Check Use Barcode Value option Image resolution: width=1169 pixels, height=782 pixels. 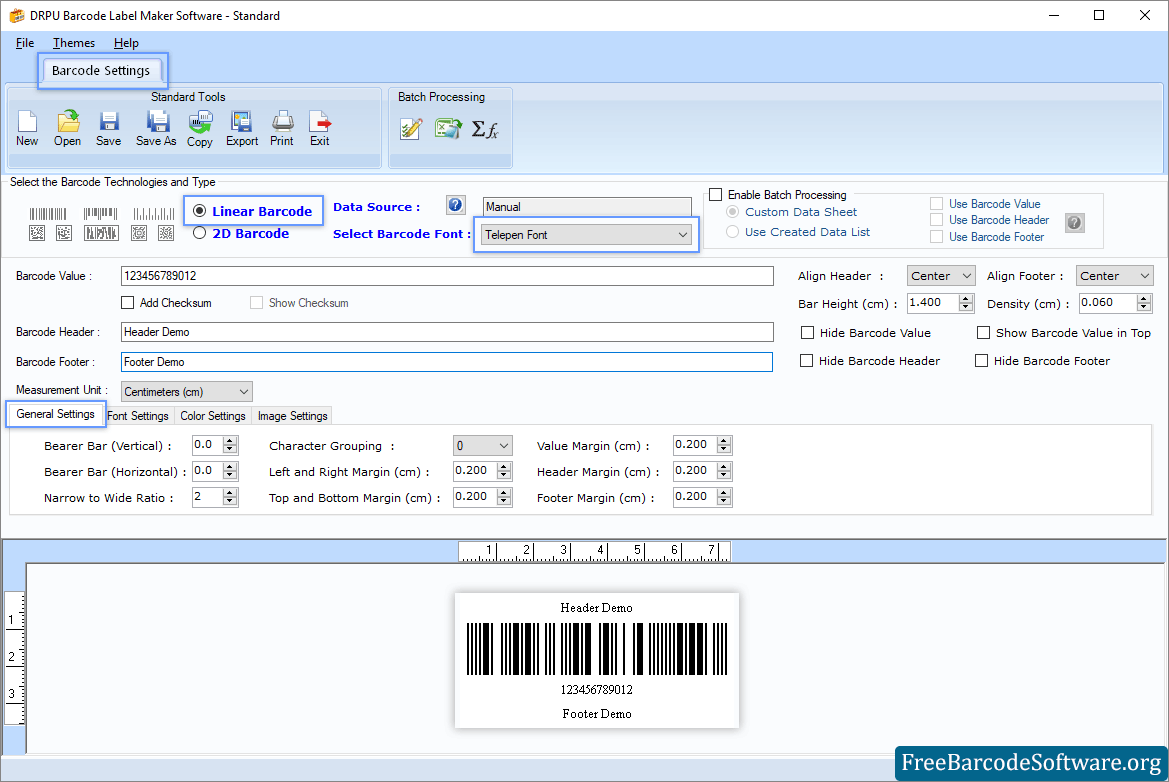(936, 204)
